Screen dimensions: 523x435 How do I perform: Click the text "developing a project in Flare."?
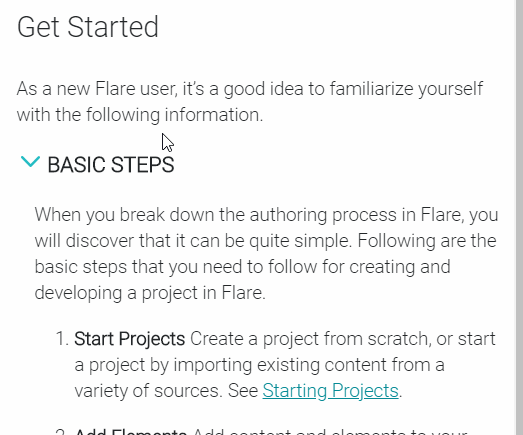pos(150,293)
